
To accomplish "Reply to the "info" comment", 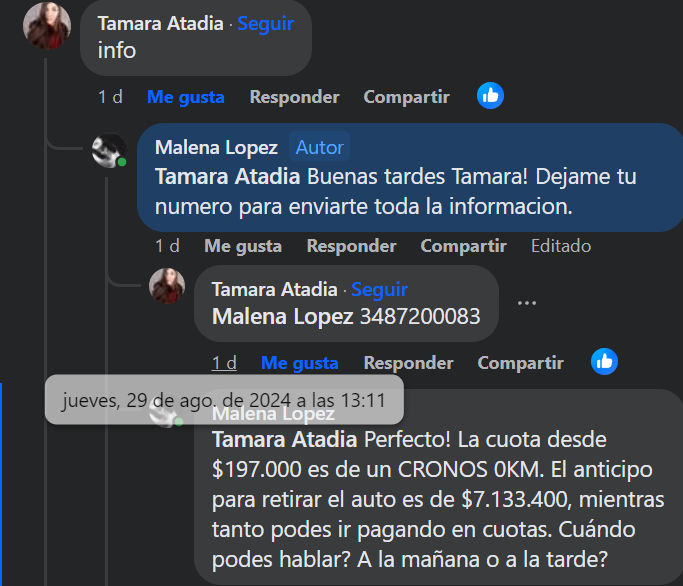I will tap(294, 97).
